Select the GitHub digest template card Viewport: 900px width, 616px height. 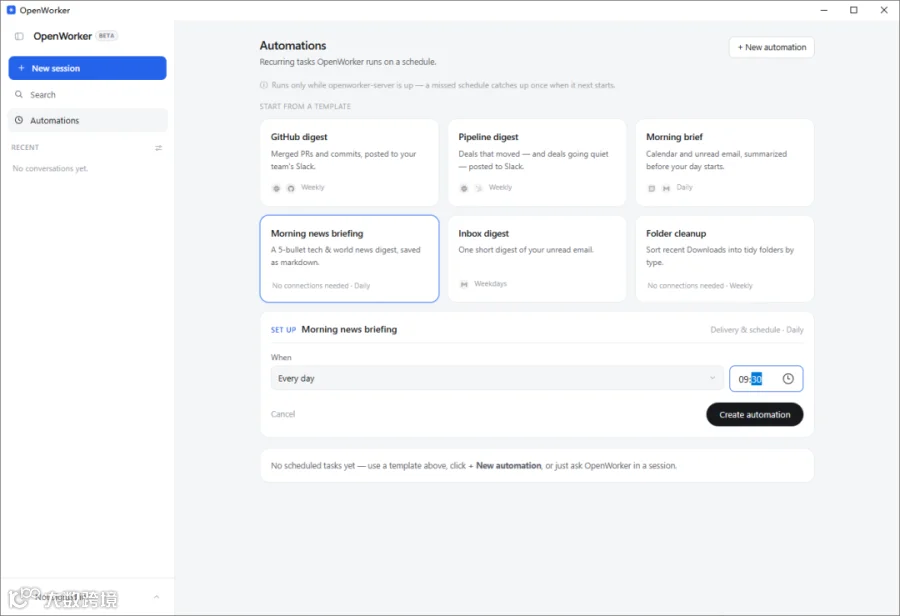[x=349, y=162]
